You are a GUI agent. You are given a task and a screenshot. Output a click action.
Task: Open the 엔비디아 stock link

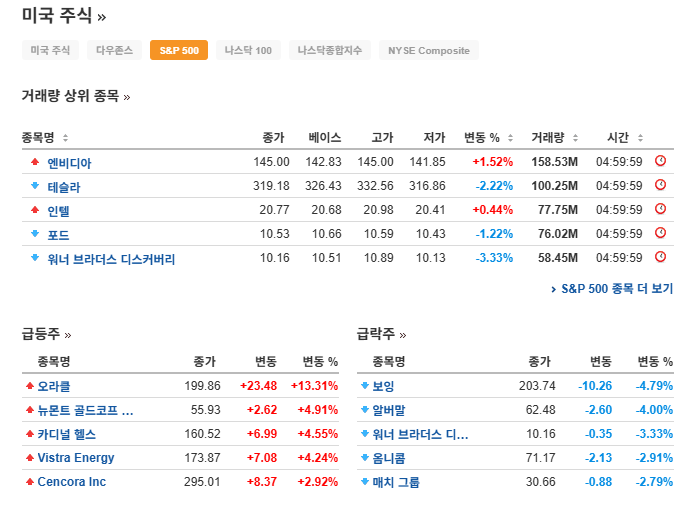point(70,163)
